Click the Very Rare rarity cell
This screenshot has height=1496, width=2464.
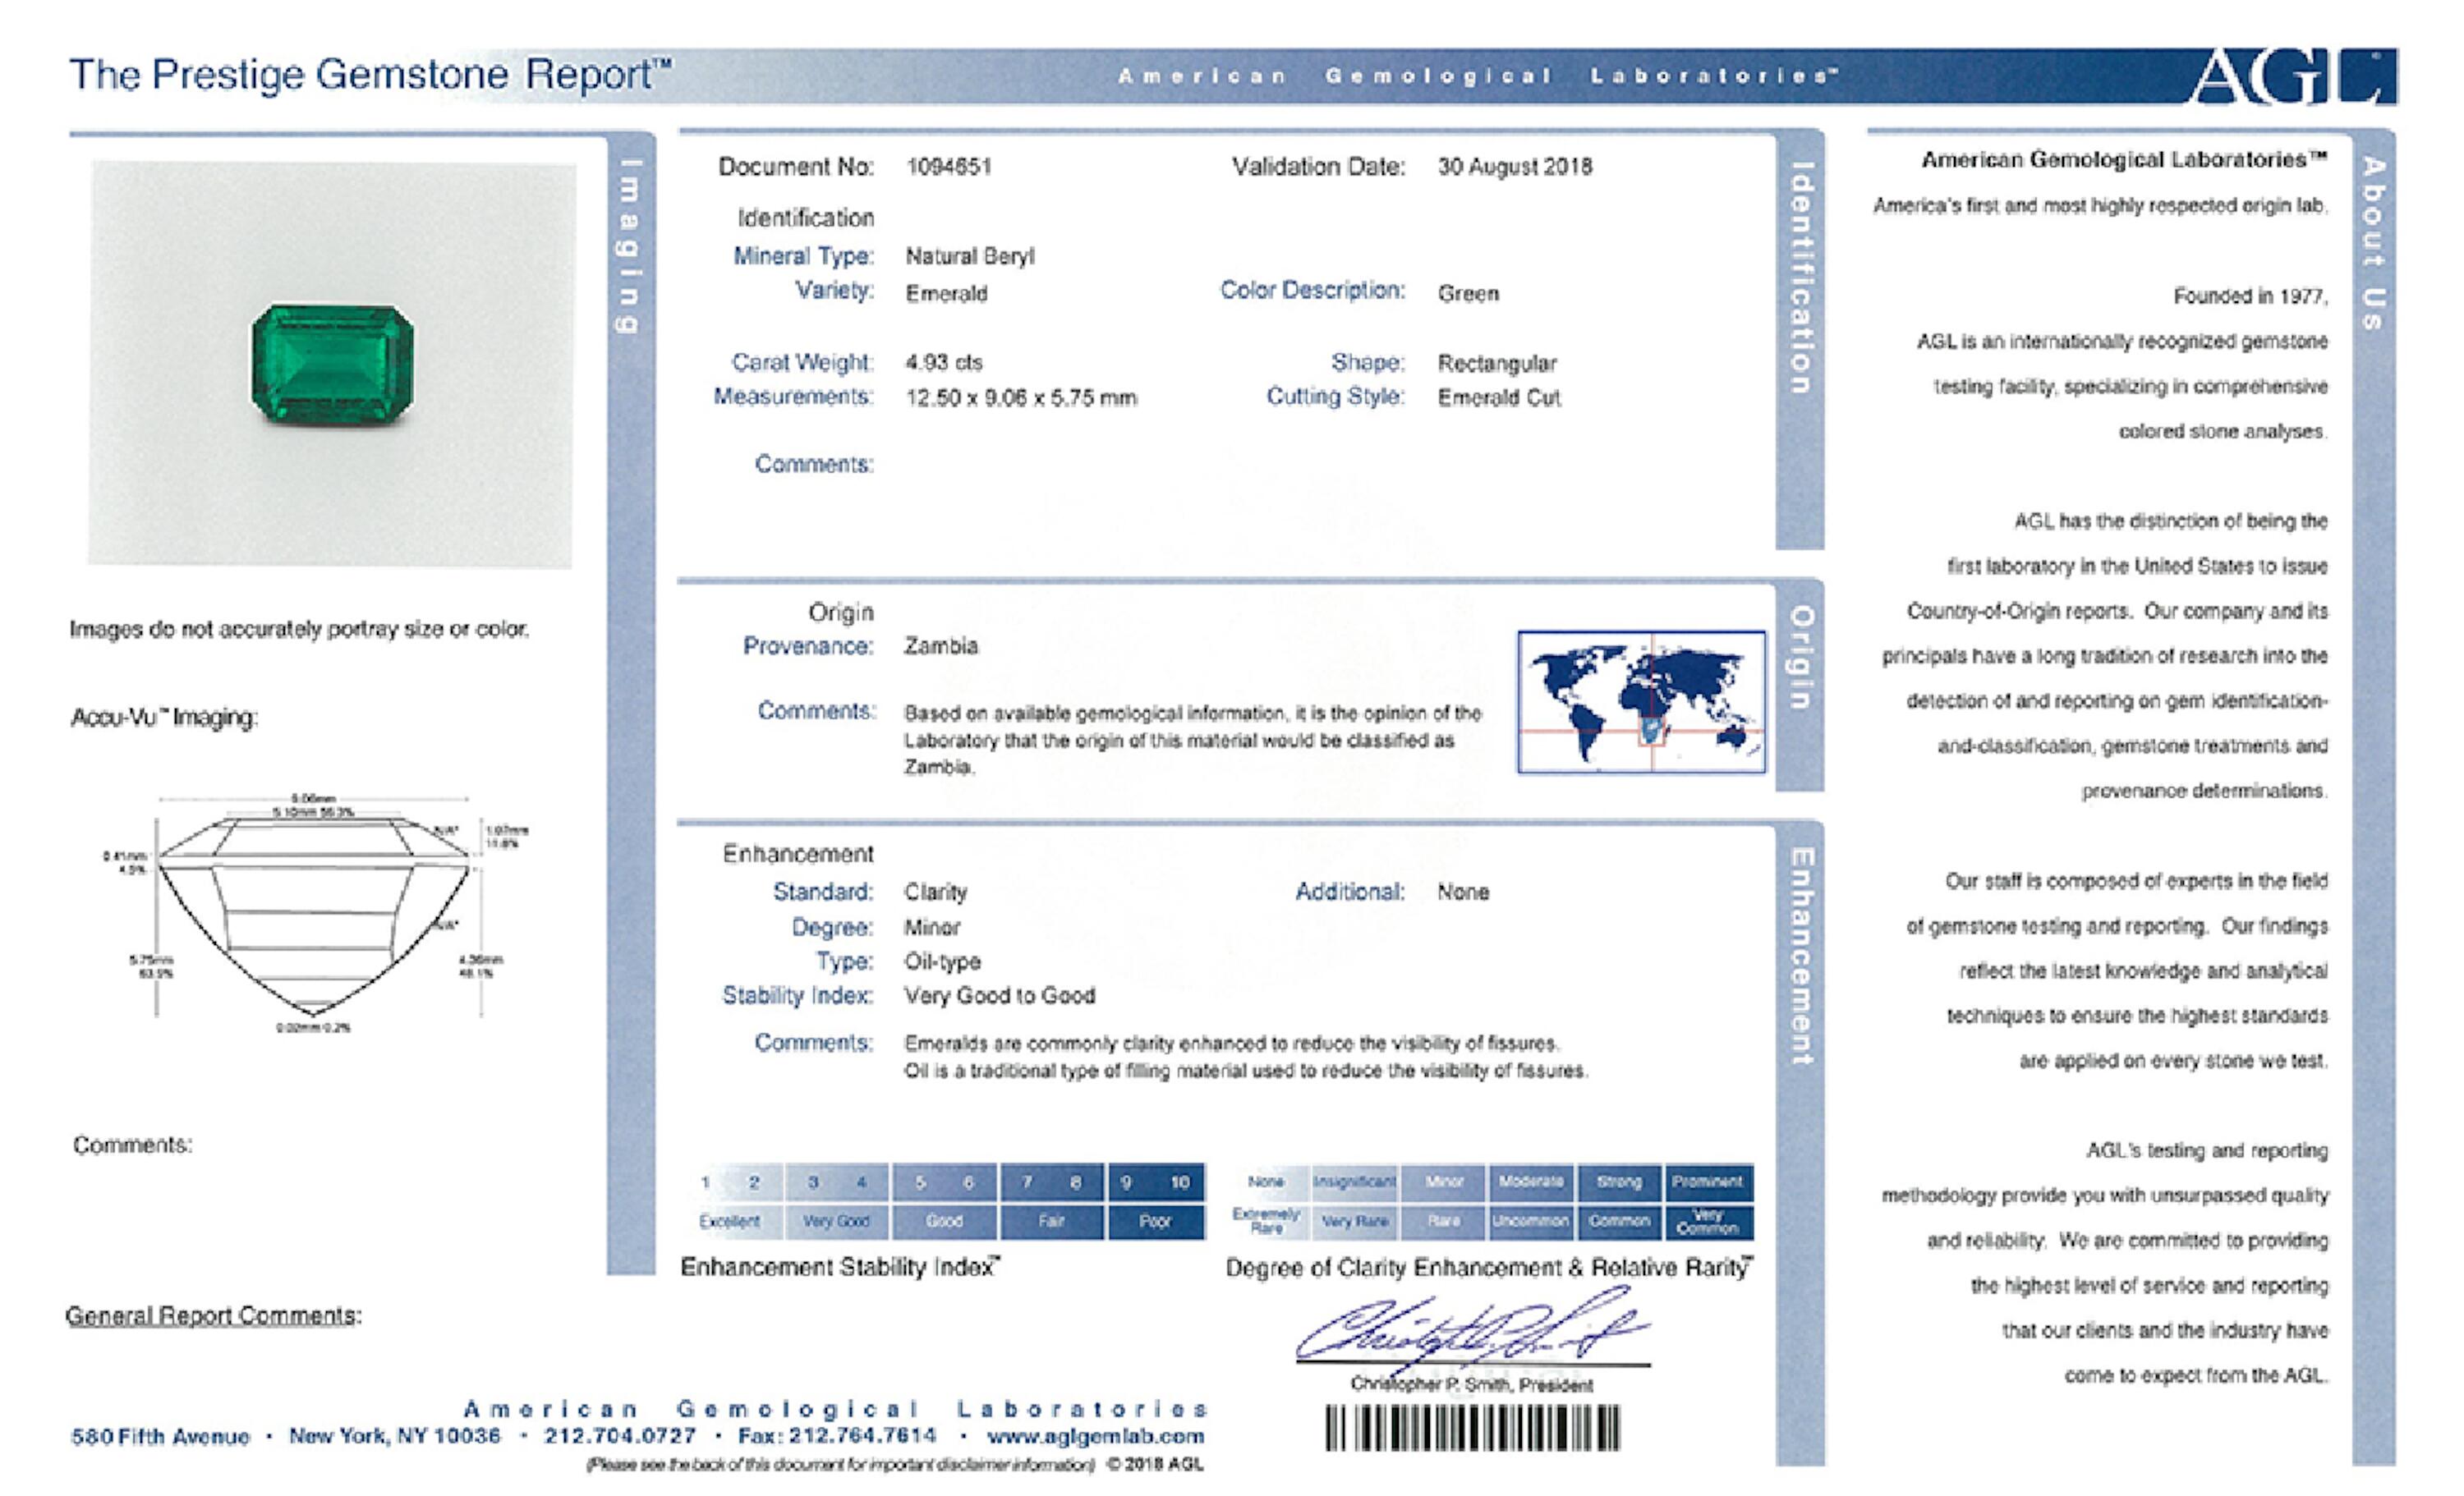pyautogui.click(x=1354, y=1221)
